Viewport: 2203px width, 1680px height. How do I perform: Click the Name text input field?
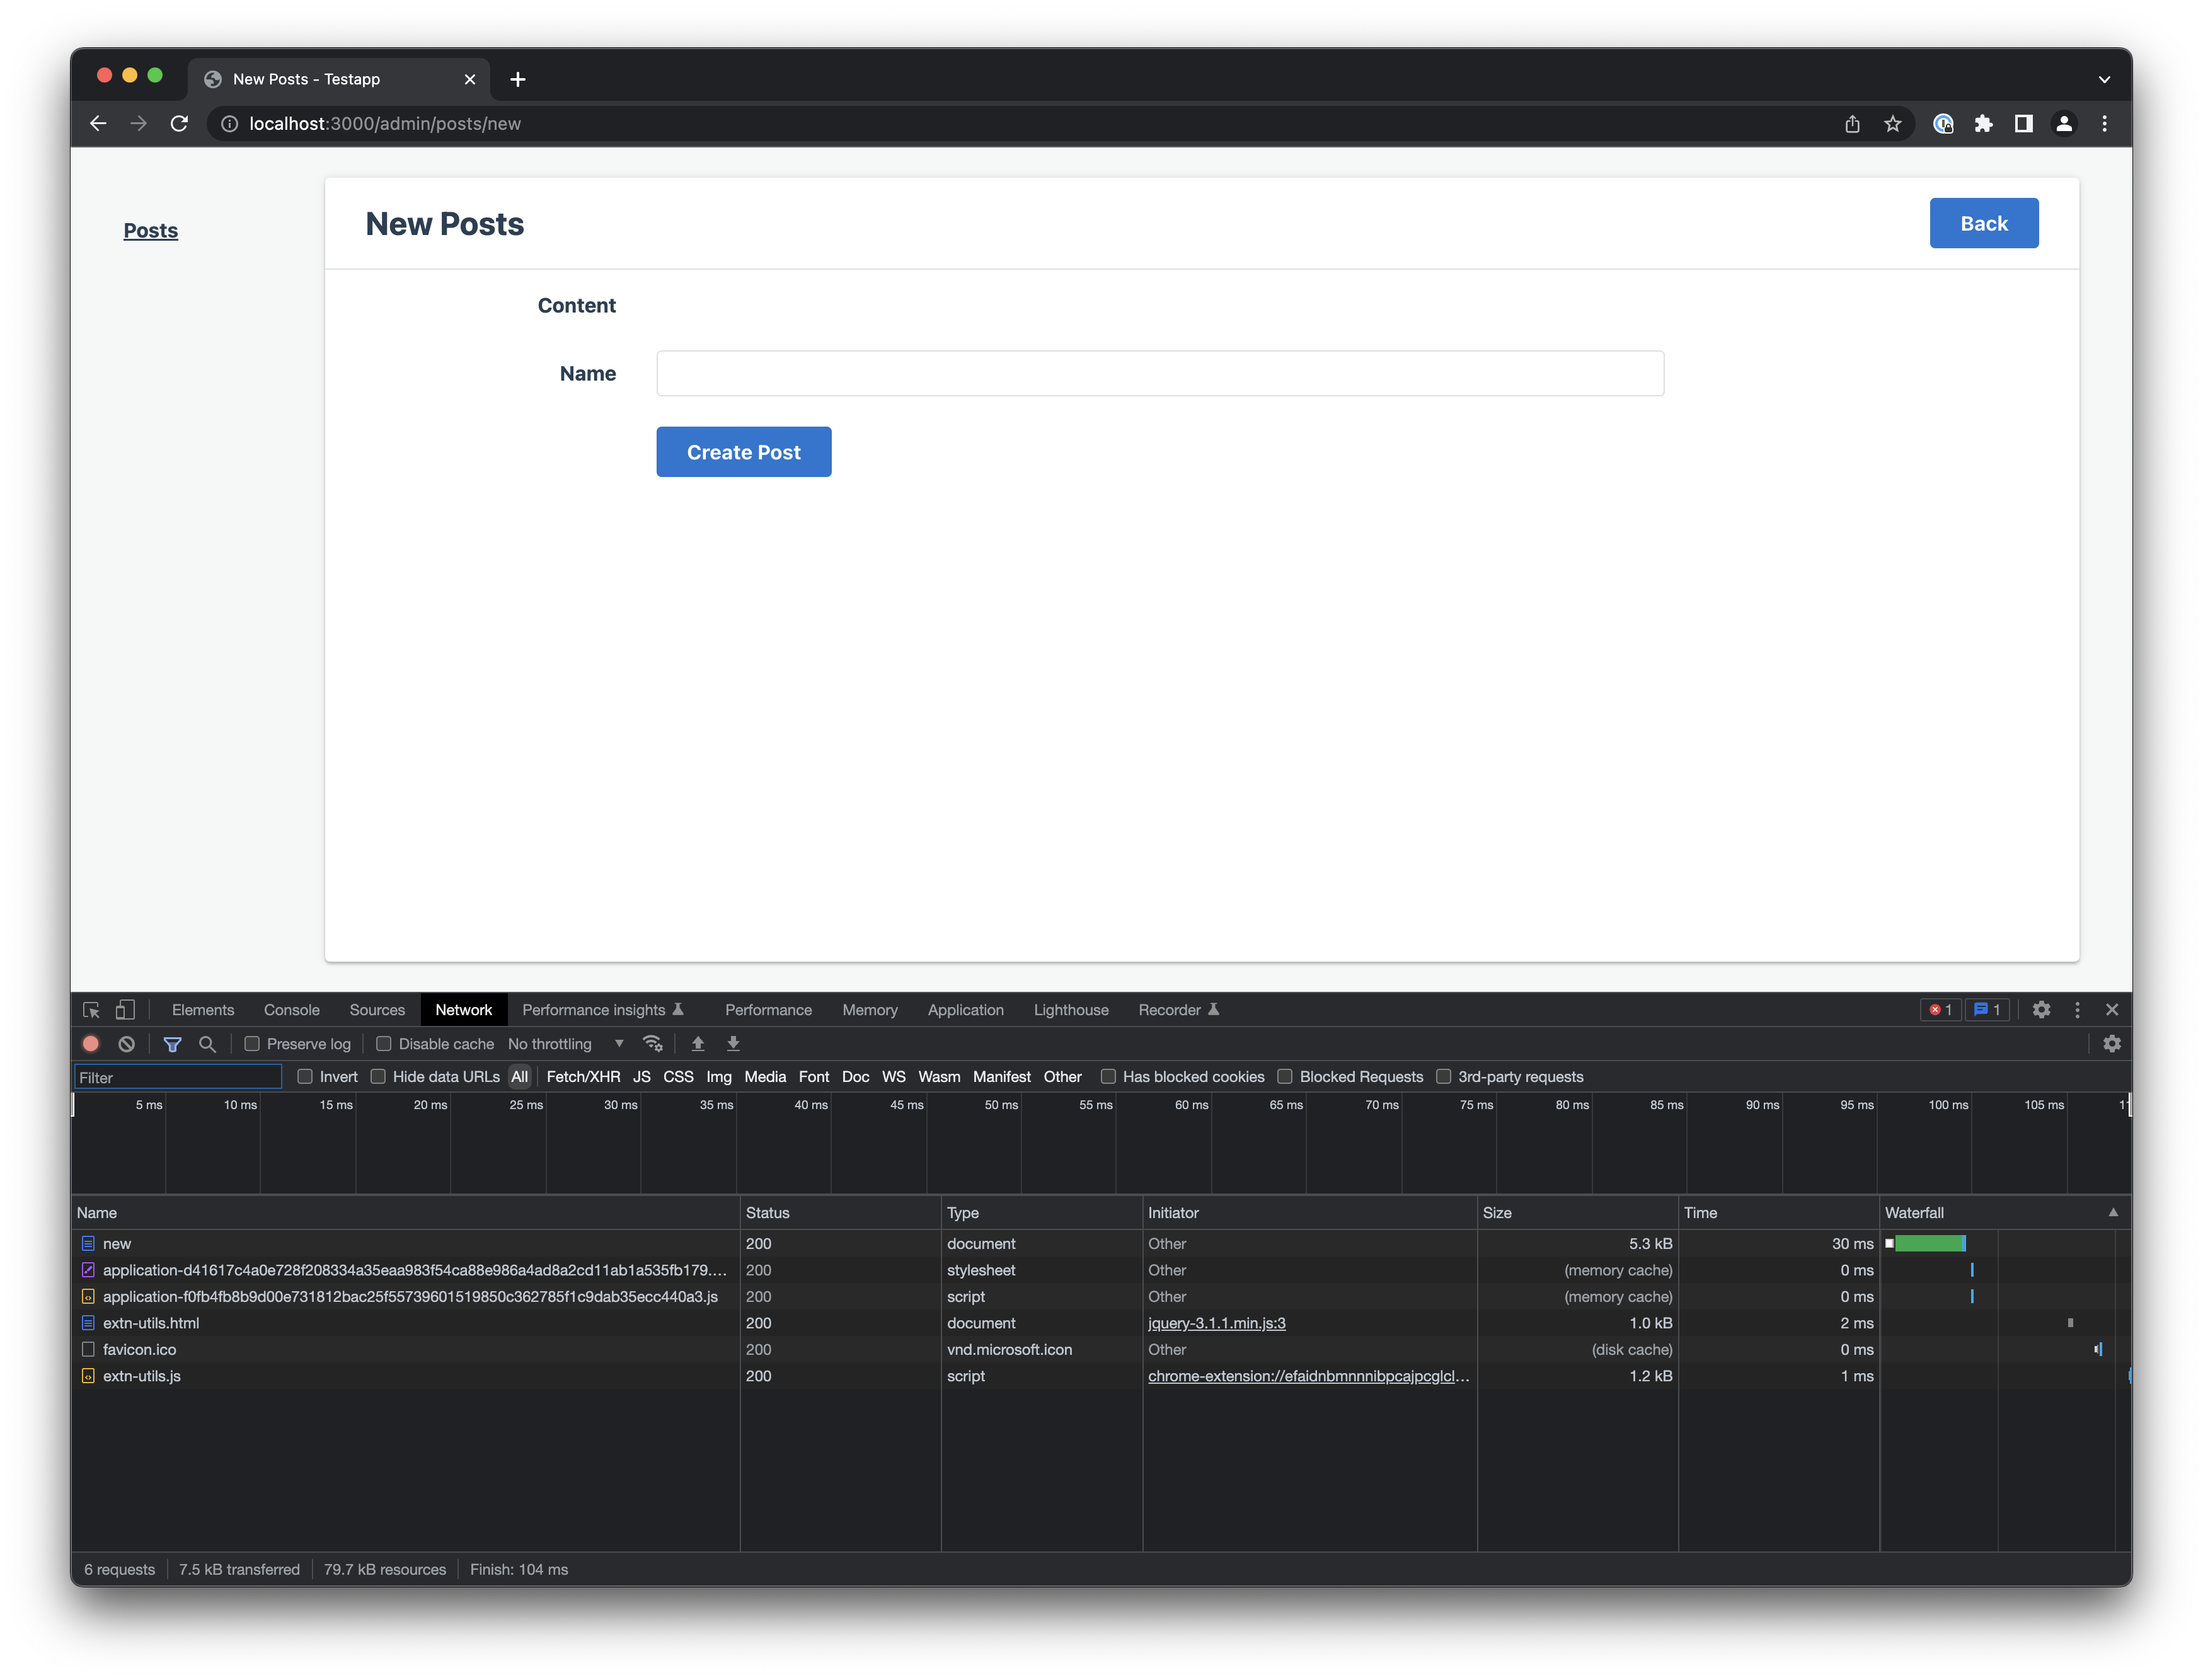1159,373
